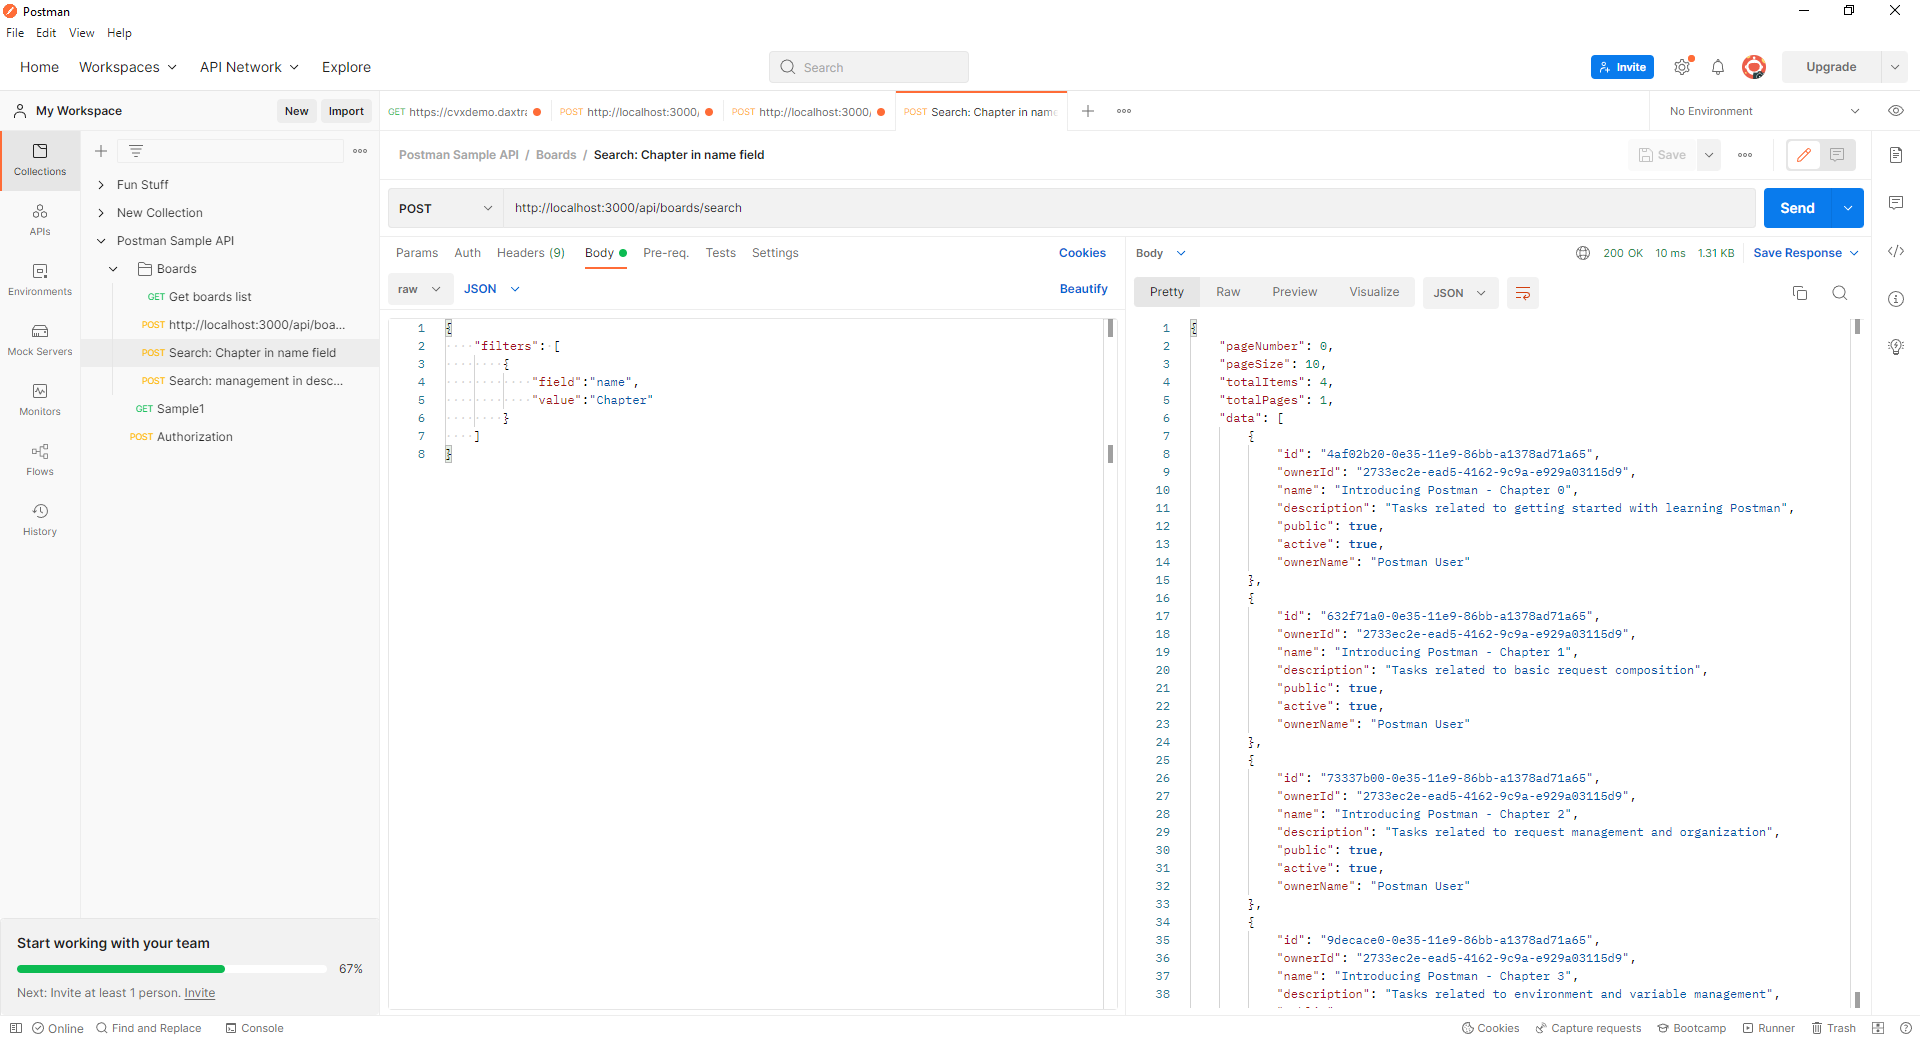Switch to the Tests tab
Viewport: 1920px width, 1040px height.
tap(720, 253)
